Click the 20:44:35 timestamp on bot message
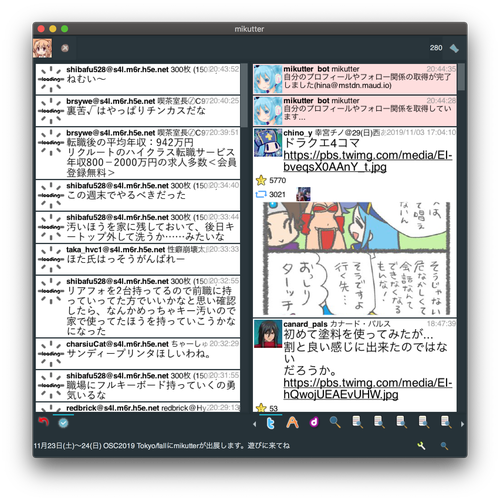500x501 pixels. click(441, 69)
